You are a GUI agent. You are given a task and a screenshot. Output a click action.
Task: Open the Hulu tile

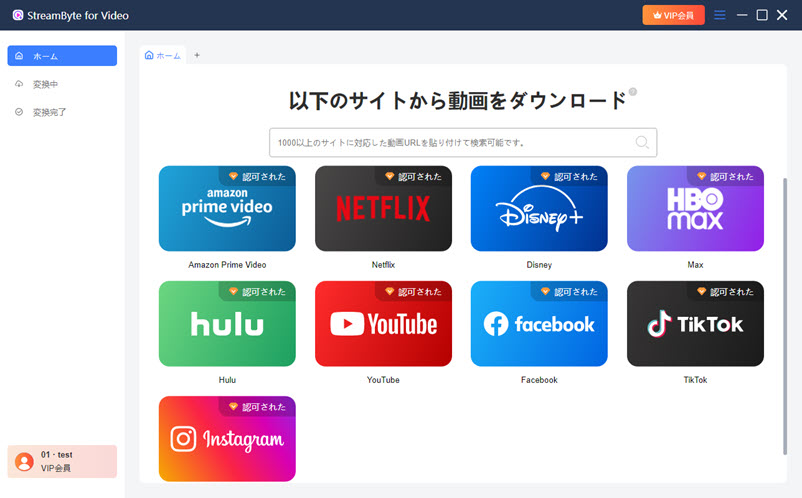pyautogui.click(x=227, y=323)
